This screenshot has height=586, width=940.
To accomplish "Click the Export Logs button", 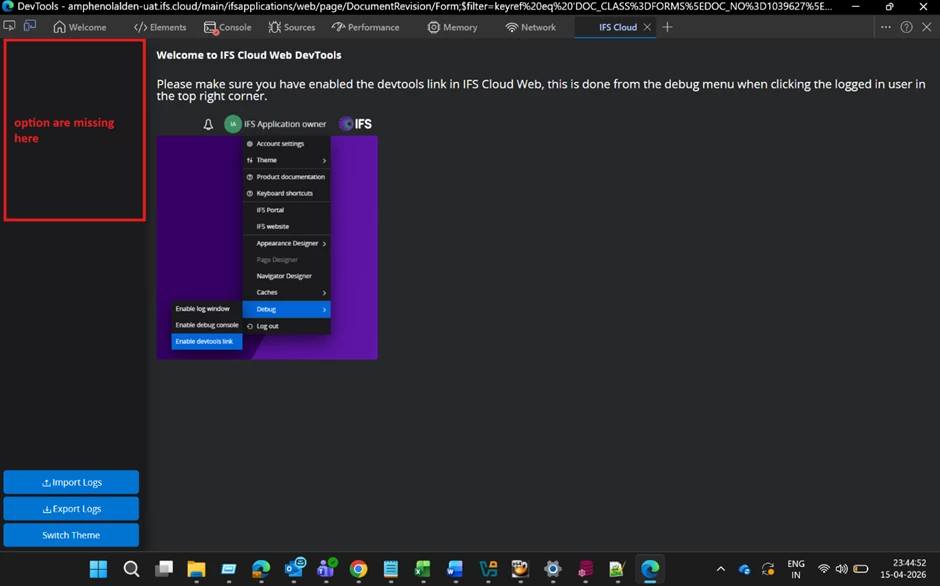I will pos(71,509).
